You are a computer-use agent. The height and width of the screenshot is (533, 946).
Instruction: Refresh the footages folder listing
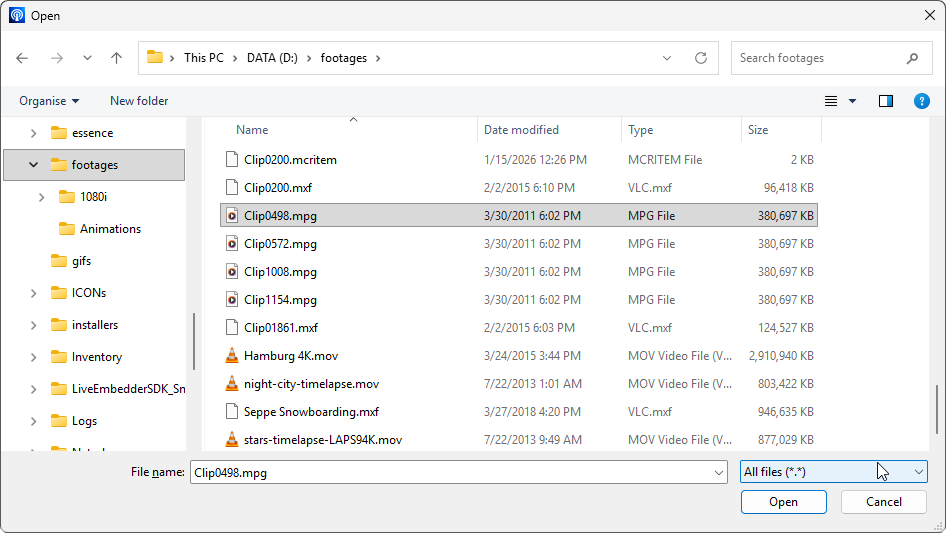click(701, 58)
